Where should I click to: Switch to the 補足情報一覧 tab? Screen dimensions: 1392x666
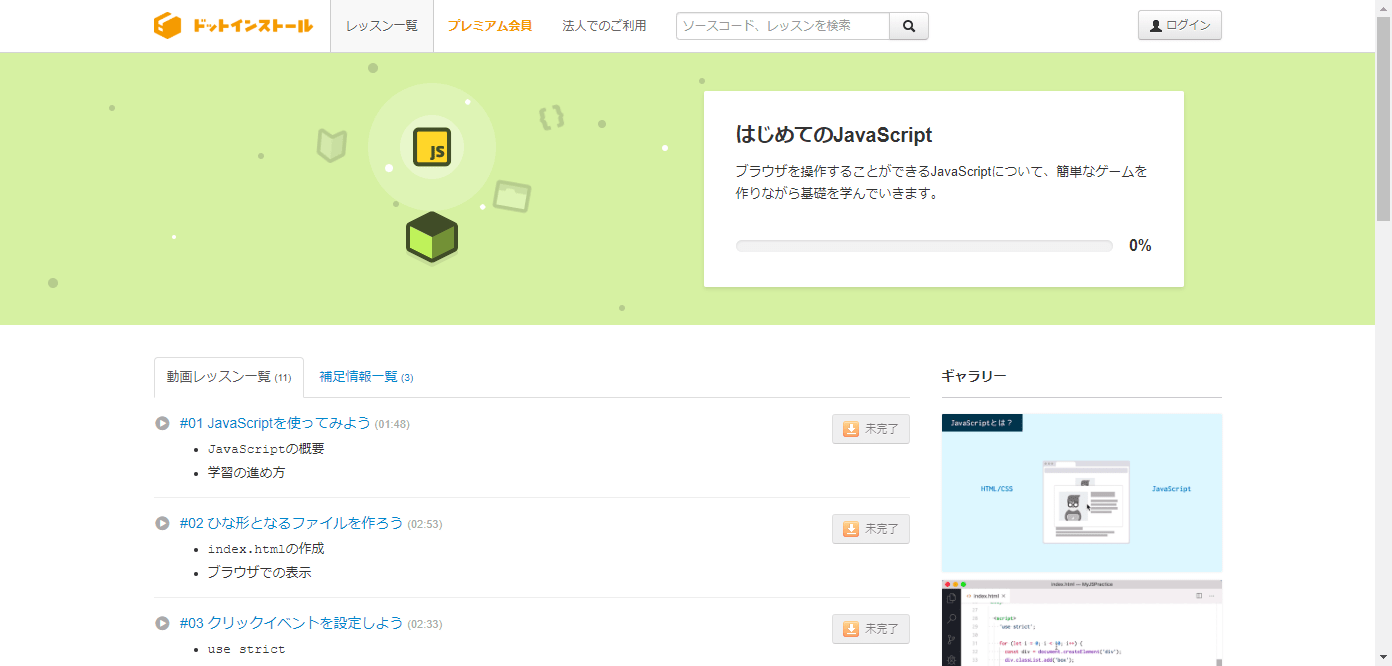pyautogui.click(x=366, y=376)
